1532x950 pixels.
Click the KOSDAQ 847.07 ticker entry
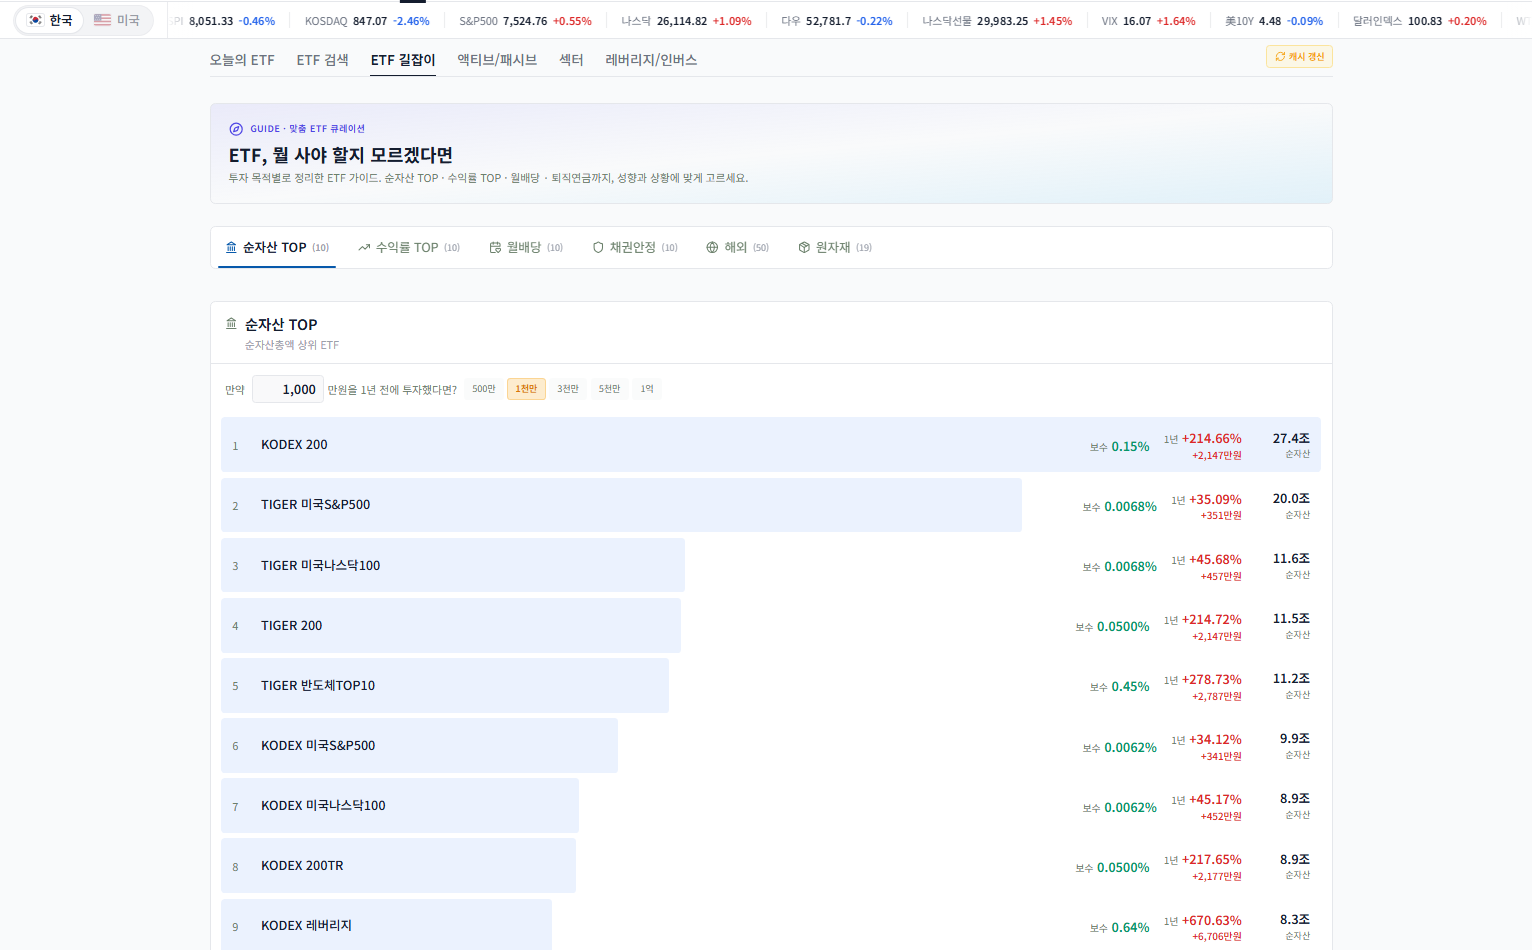pyautogui.click(x=367, y=21)
